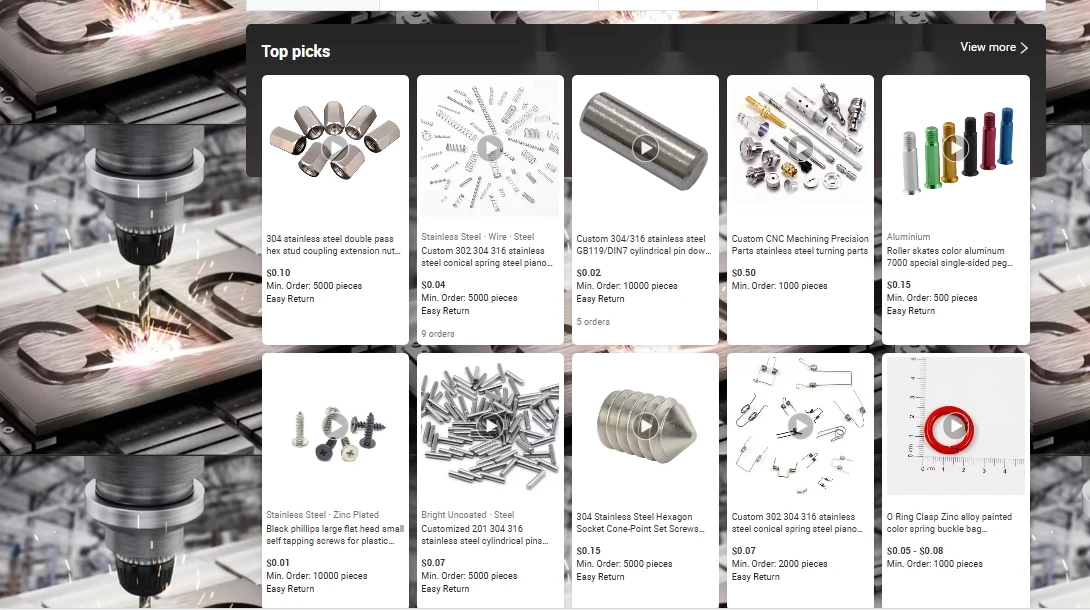Select the bottom-row conical spring product thumbnail
Screen dimensions: 1090x610
pyautogui.click(x=800, y=426)
